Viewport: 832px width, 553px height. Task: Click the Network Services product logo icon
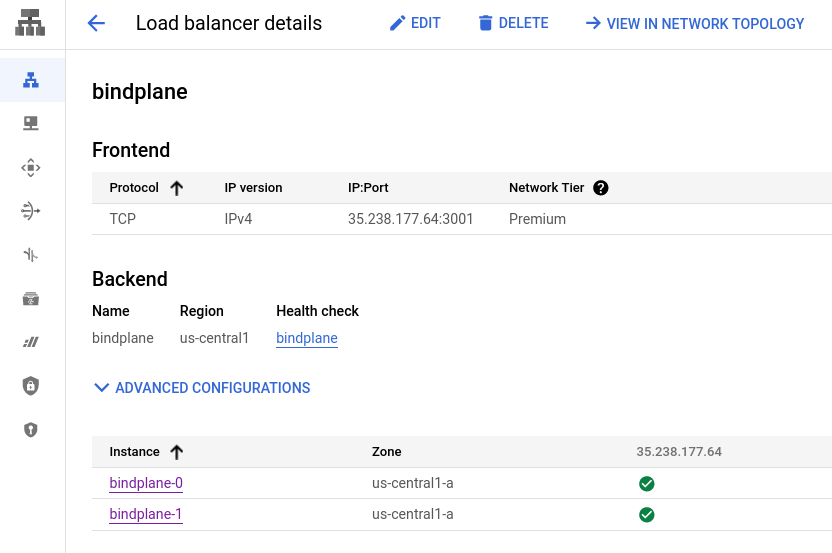pos(30,23)
